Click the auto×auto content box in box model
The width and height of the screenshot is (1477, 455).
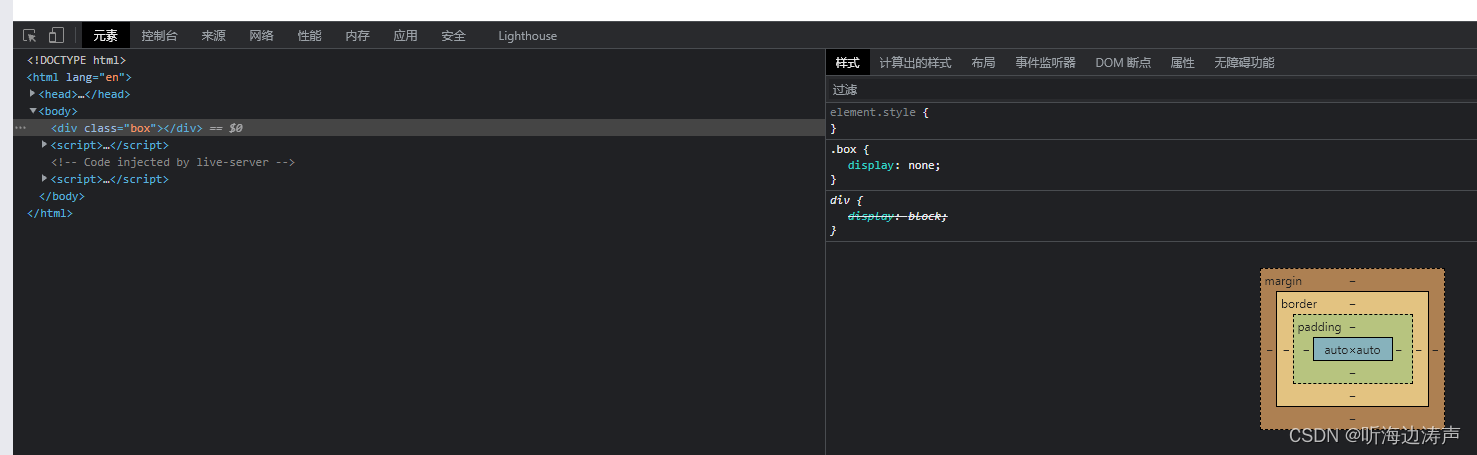coord(1352,350)
